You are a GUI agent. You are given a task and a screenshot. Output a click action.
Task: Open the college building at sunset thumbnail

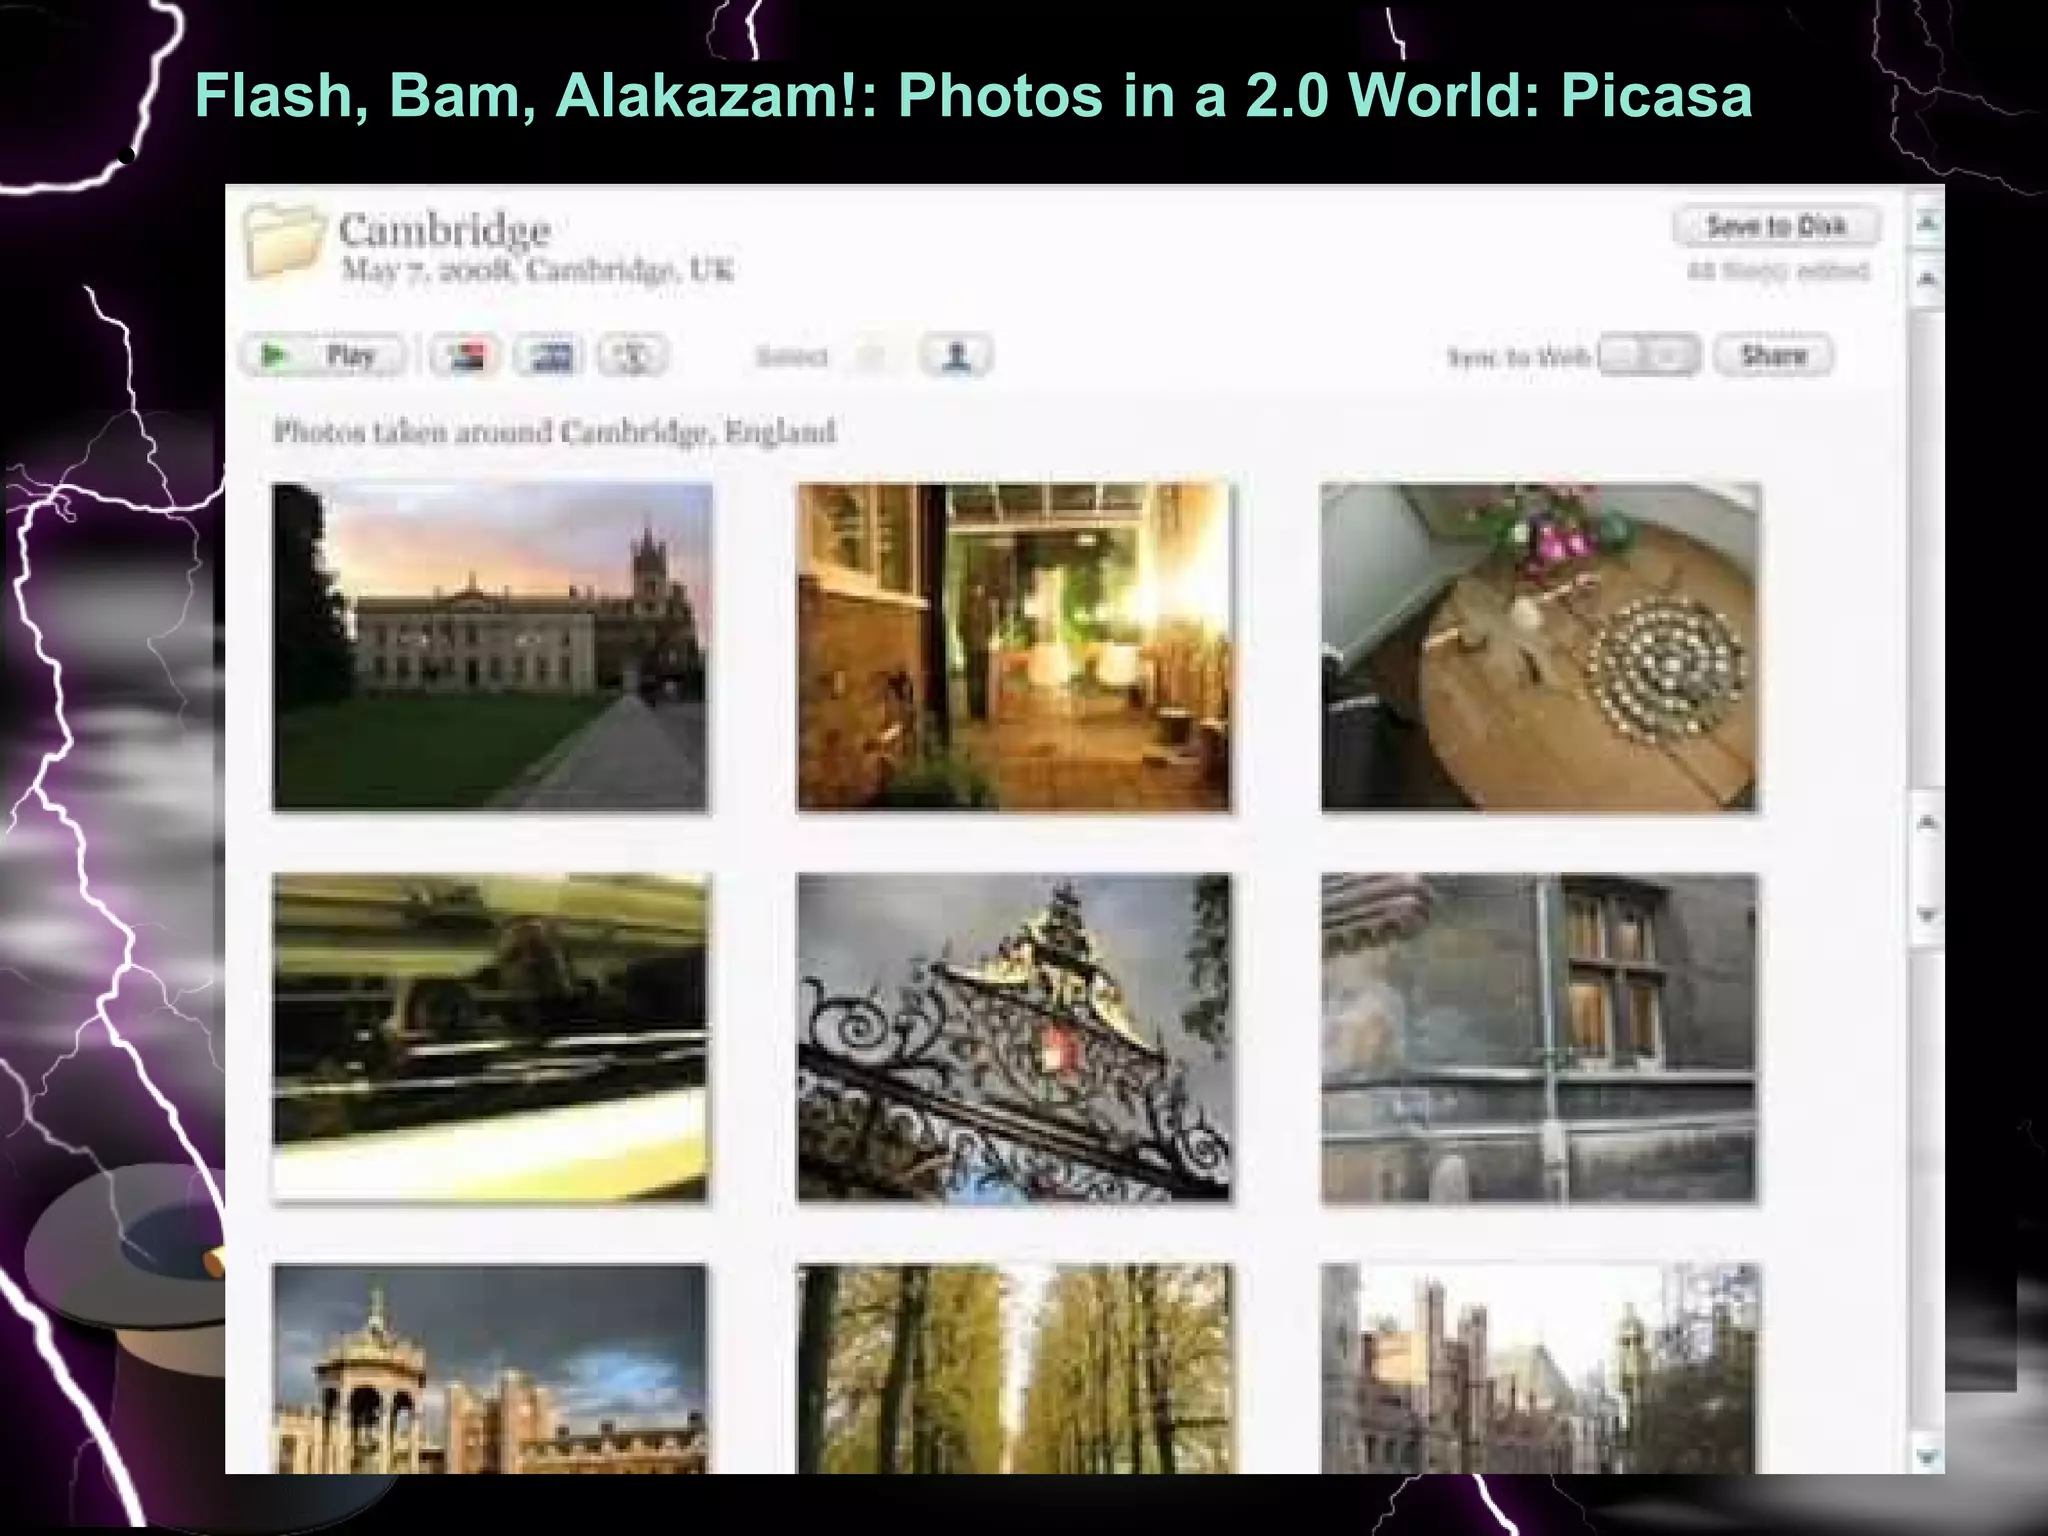(x=491, y=647)
